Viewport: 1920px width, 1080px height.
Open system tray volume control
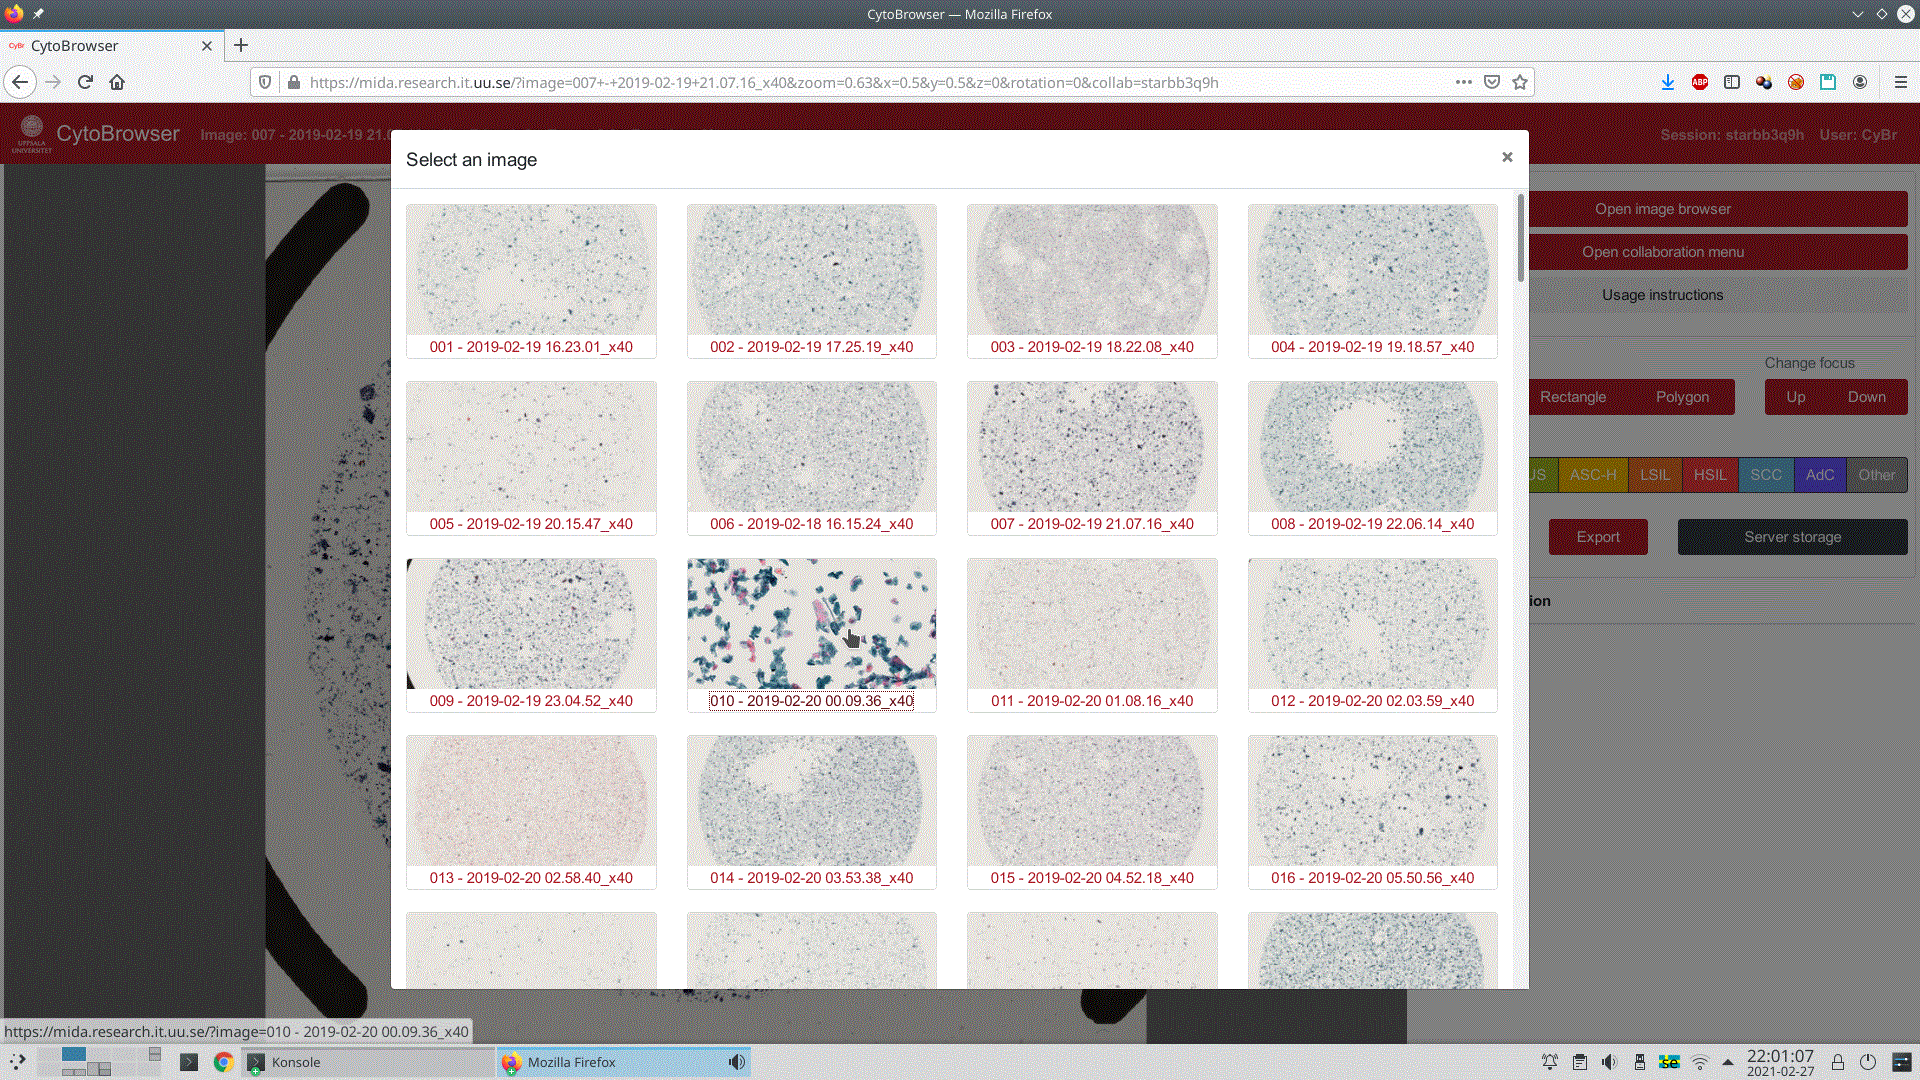[1609, 1062]
